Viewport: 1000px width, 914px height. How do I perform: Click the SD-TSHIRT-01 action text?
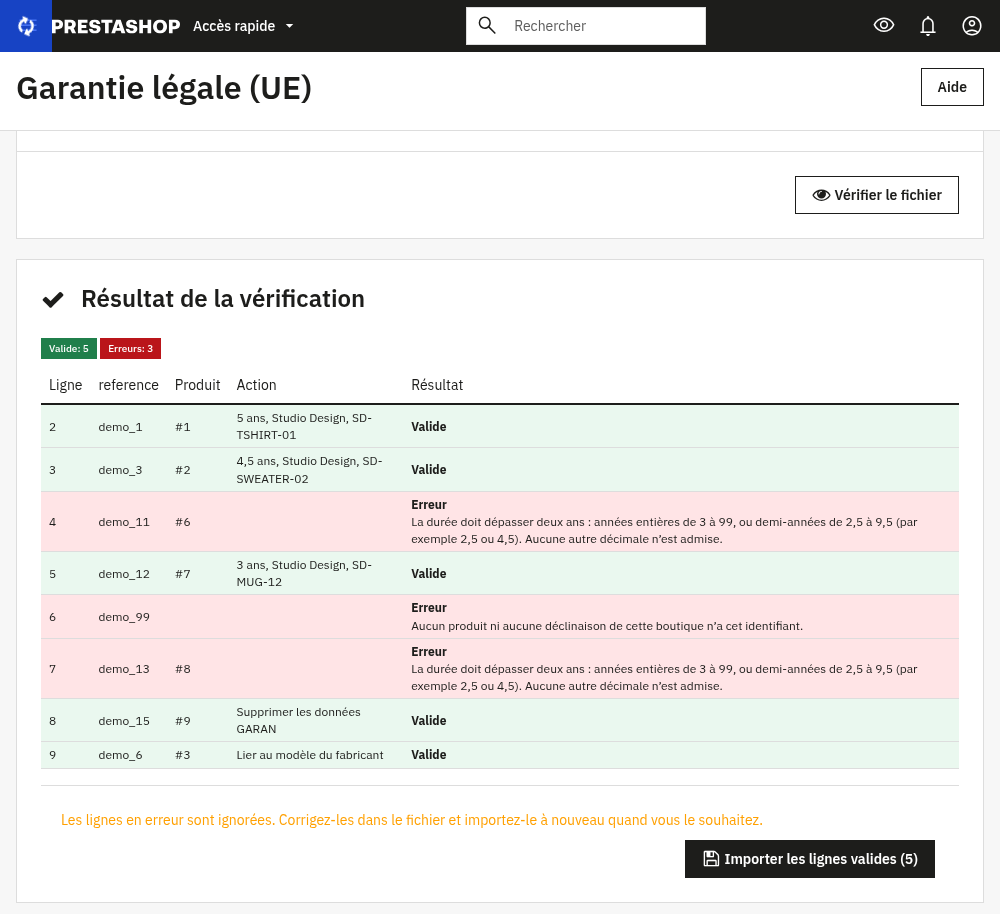[304, 427]
